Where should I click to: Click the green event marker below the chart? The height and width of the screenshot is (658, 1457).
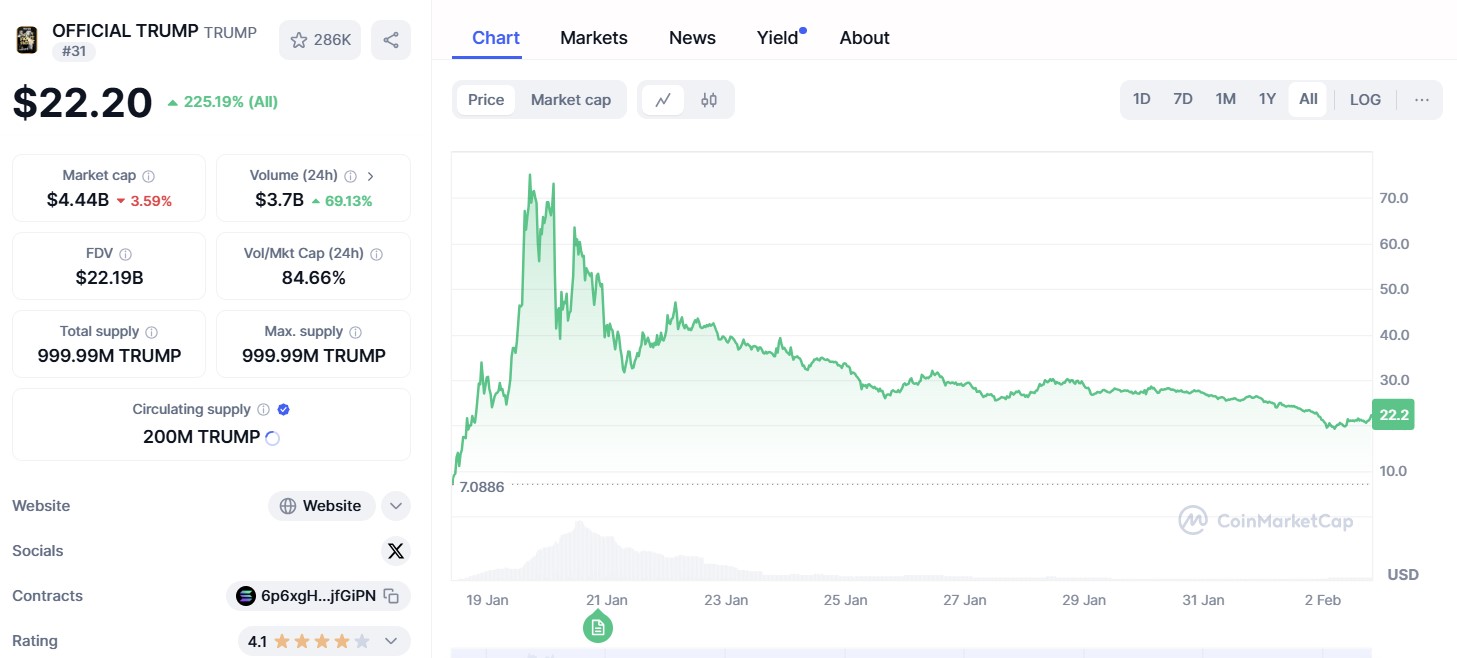tap(598, 626)
